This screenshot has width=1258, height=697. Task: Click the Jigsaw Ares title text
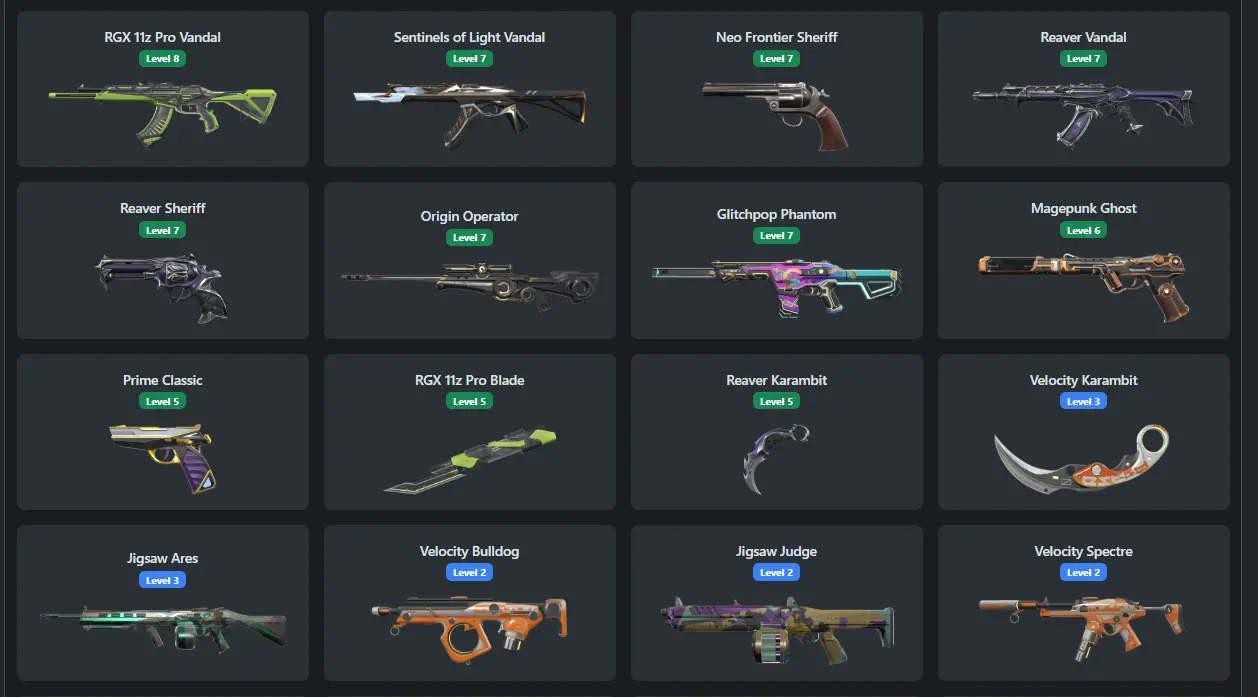click(x=162, y=558)
